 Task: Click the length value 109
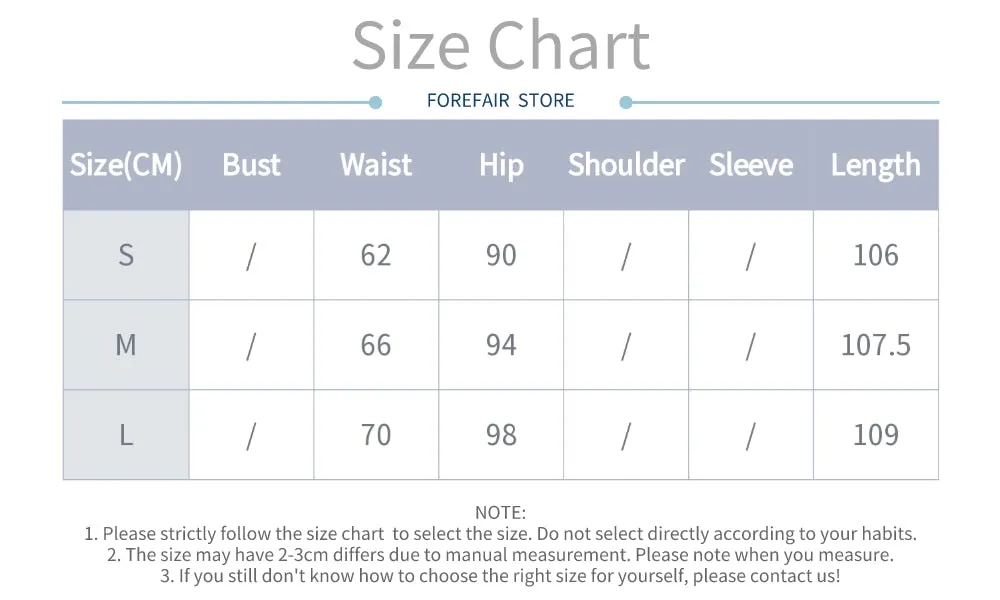[876, 435]
